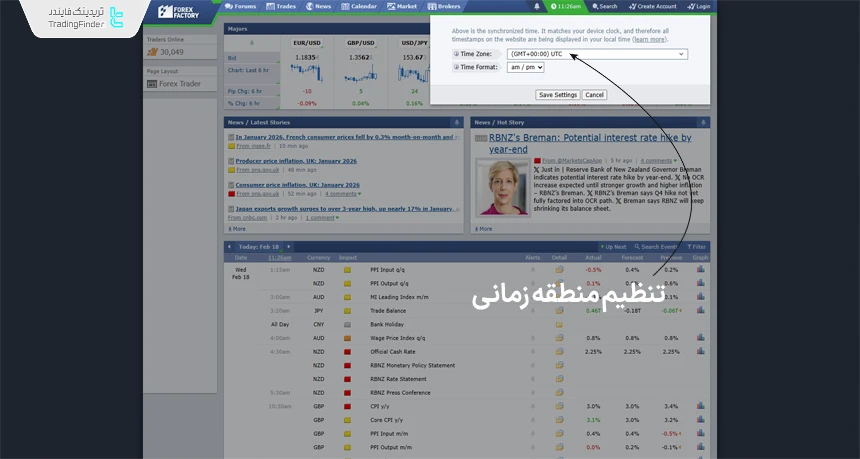The width and height of the screenshot is (860, 459).
Task: Open detail for Wage Price Index q/q
Action: pos(559,338)
